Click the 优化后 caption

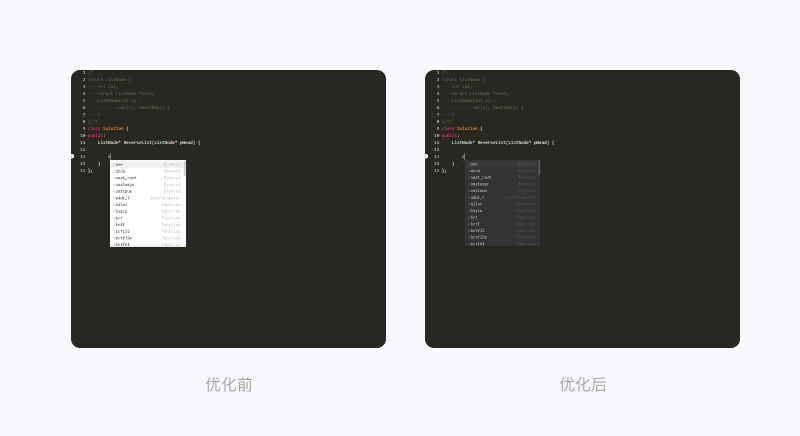(x=583, y=384)
